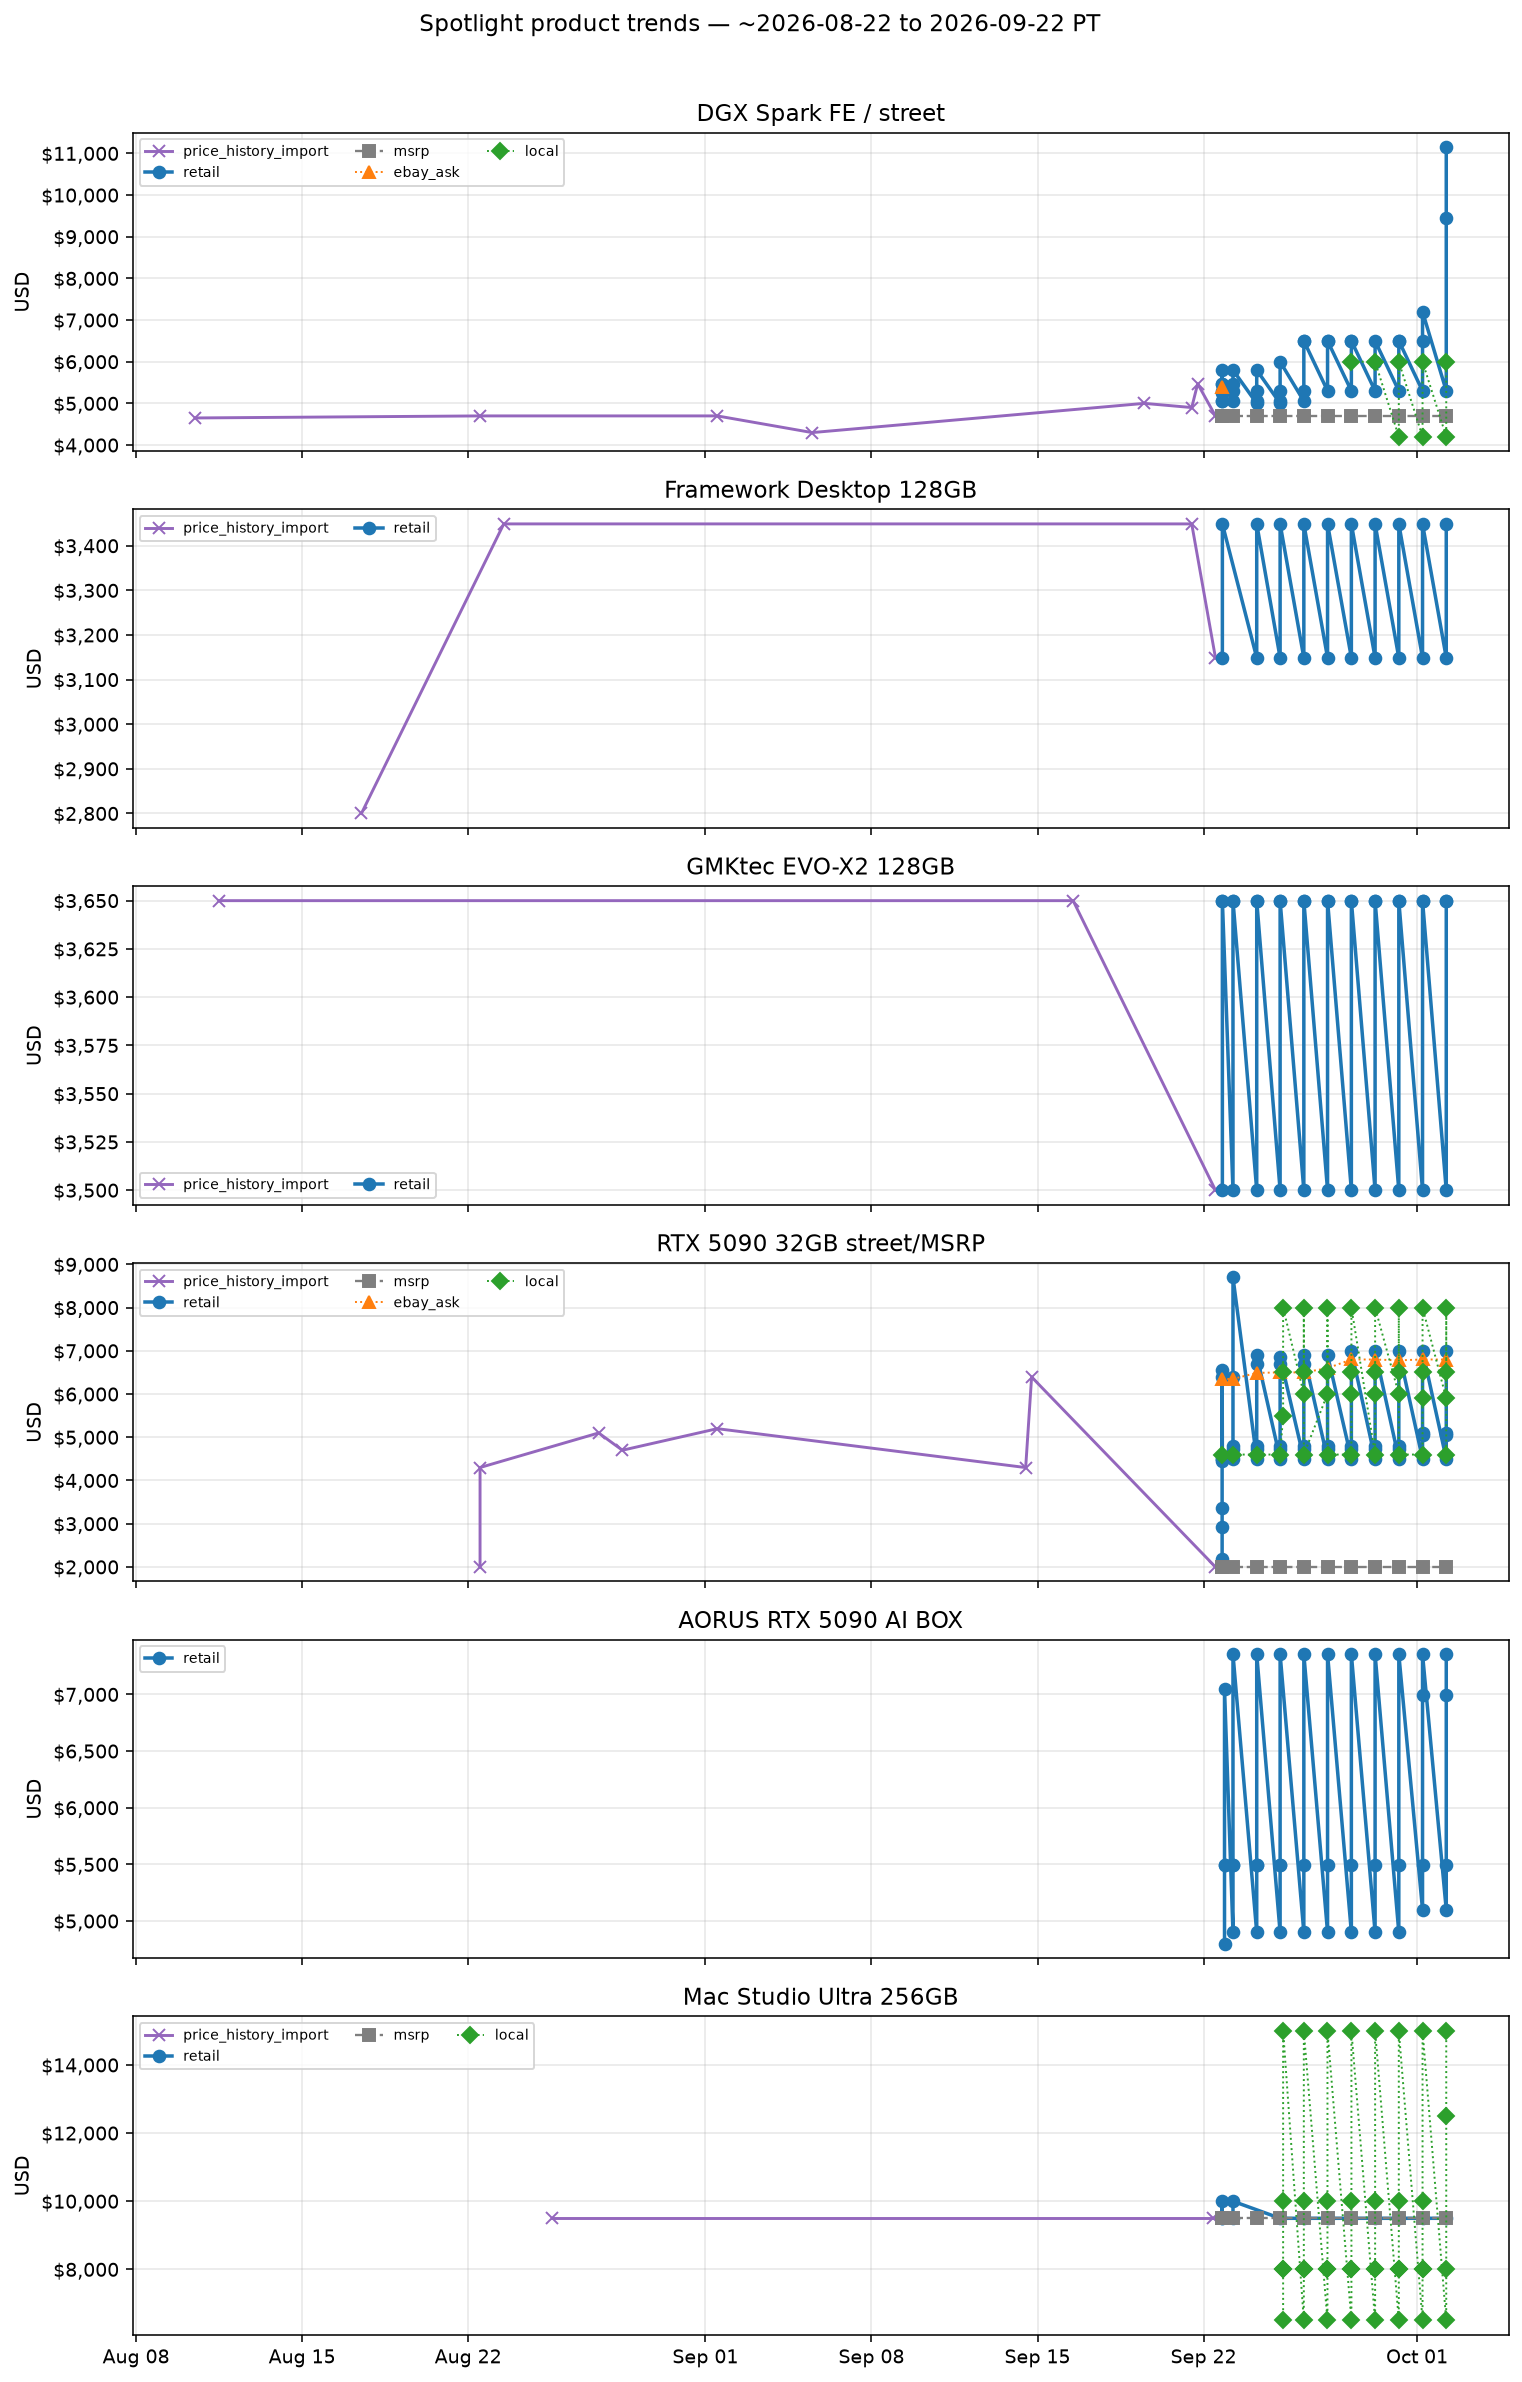Select the 'Sep 08' date axis label
This screenshot has width=1522, height=2382.
tap(871, 2357)
